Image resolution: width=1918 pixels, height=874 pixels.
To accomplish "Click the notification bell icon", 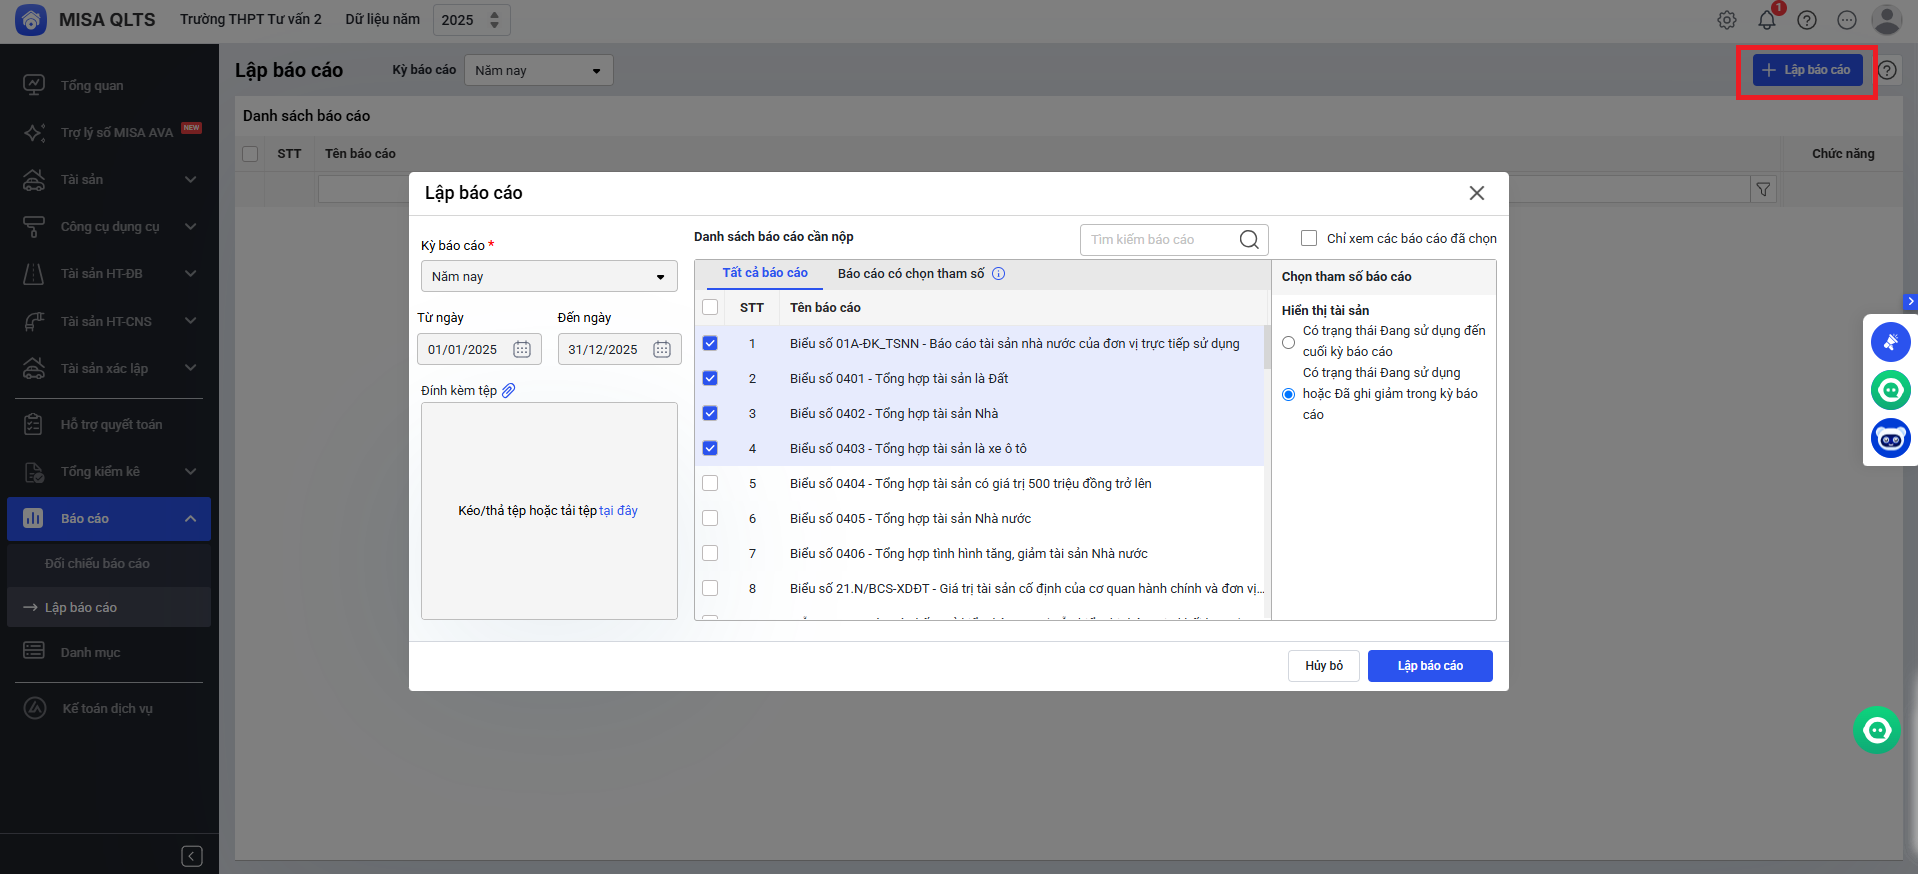I will click(x=1766, y=20).
